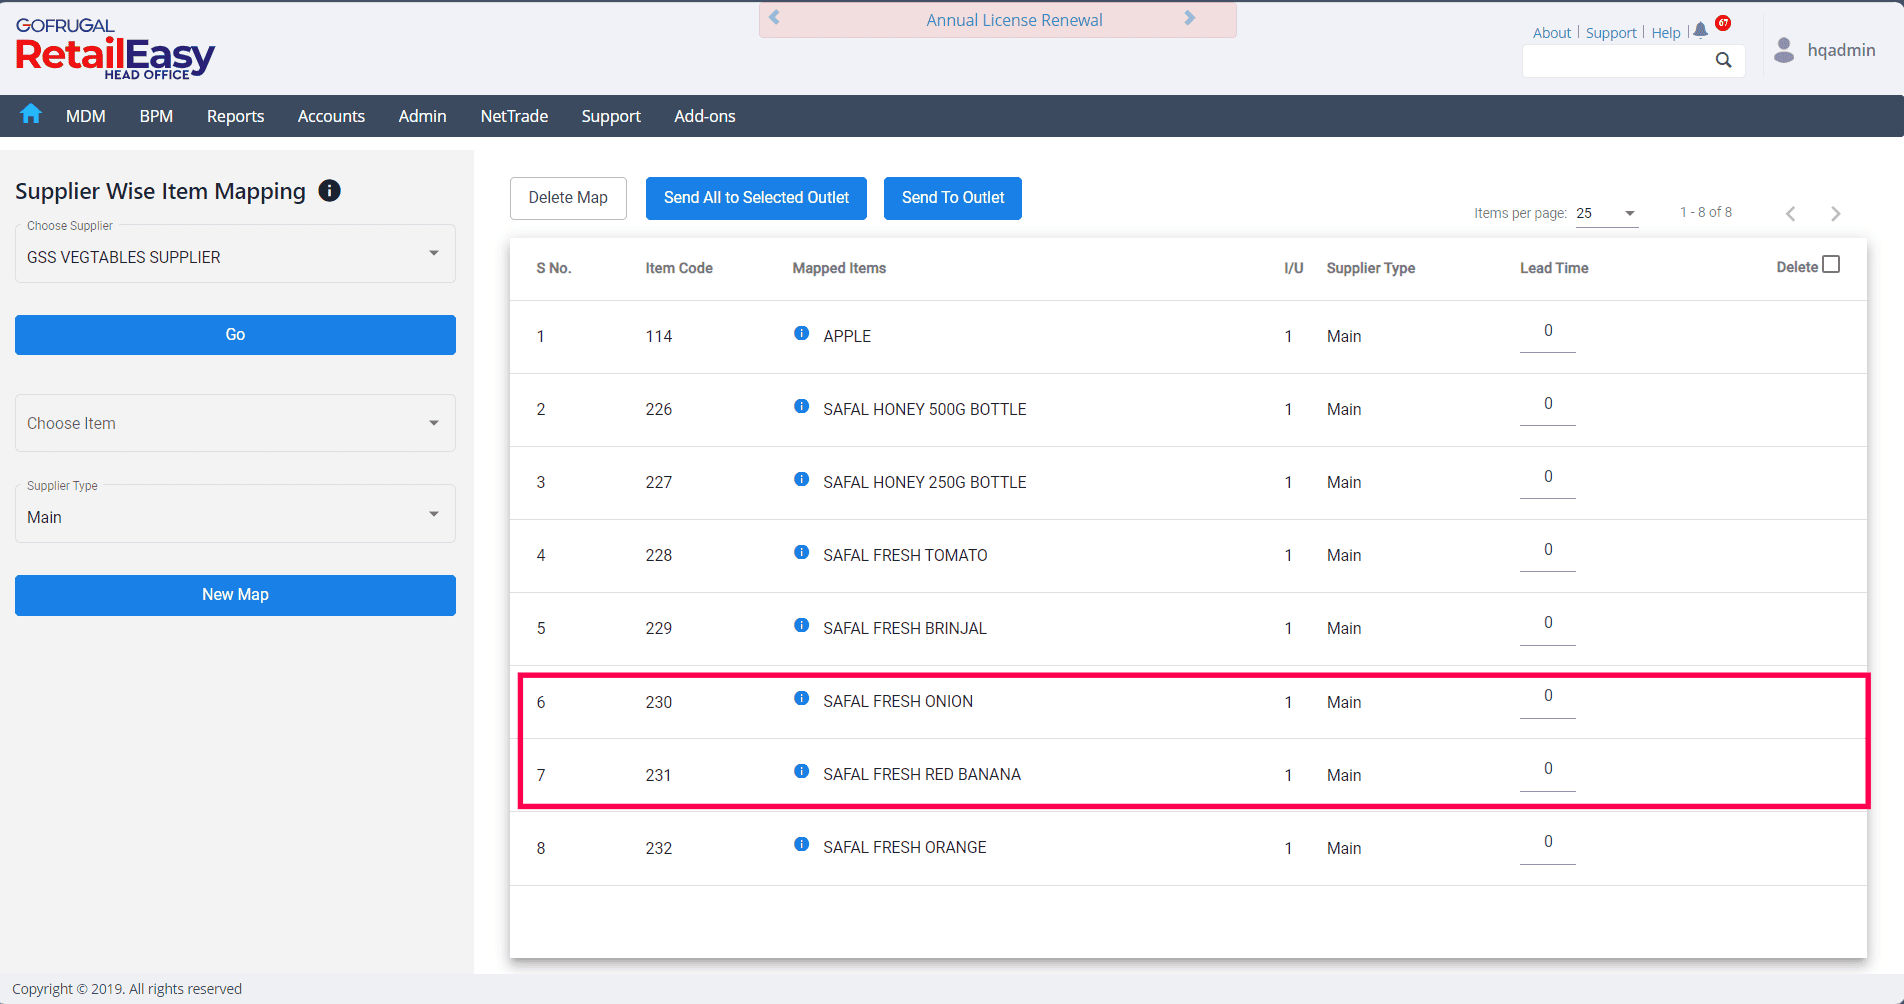
Task: Open the Reports menu
Action: (x=236, y=116)
